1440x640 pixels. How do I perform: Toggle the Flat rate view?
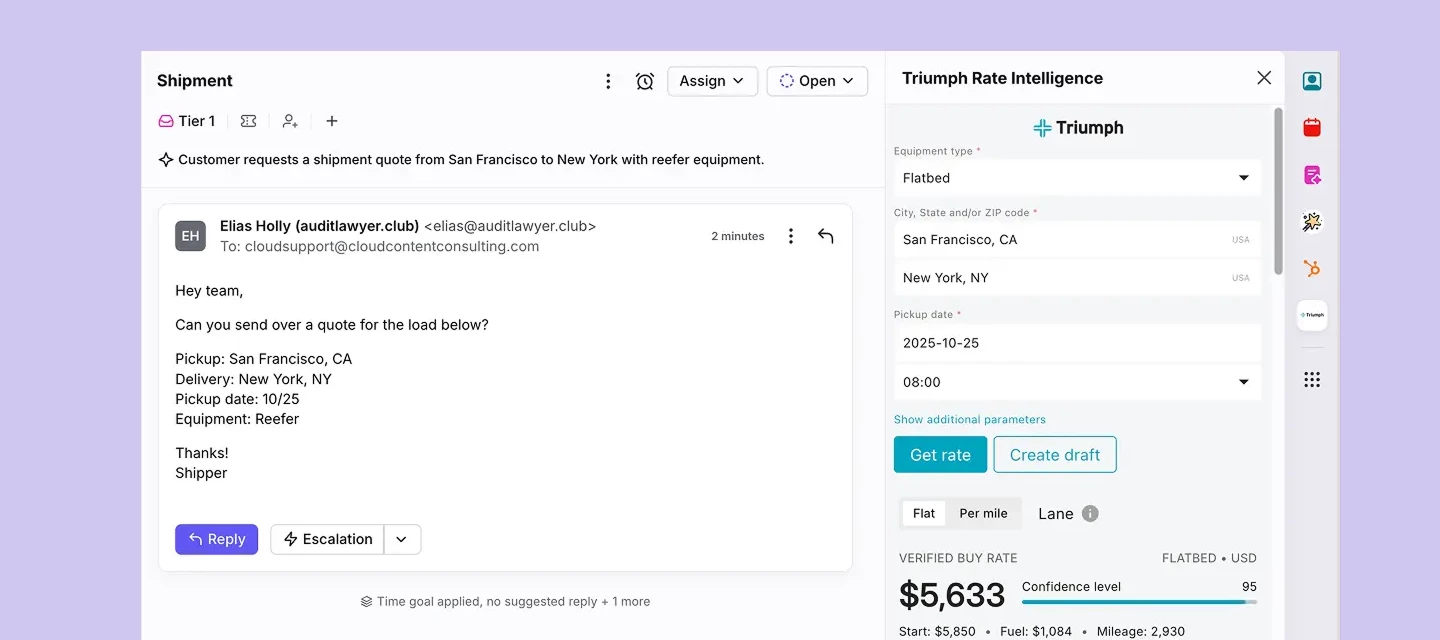923,513
